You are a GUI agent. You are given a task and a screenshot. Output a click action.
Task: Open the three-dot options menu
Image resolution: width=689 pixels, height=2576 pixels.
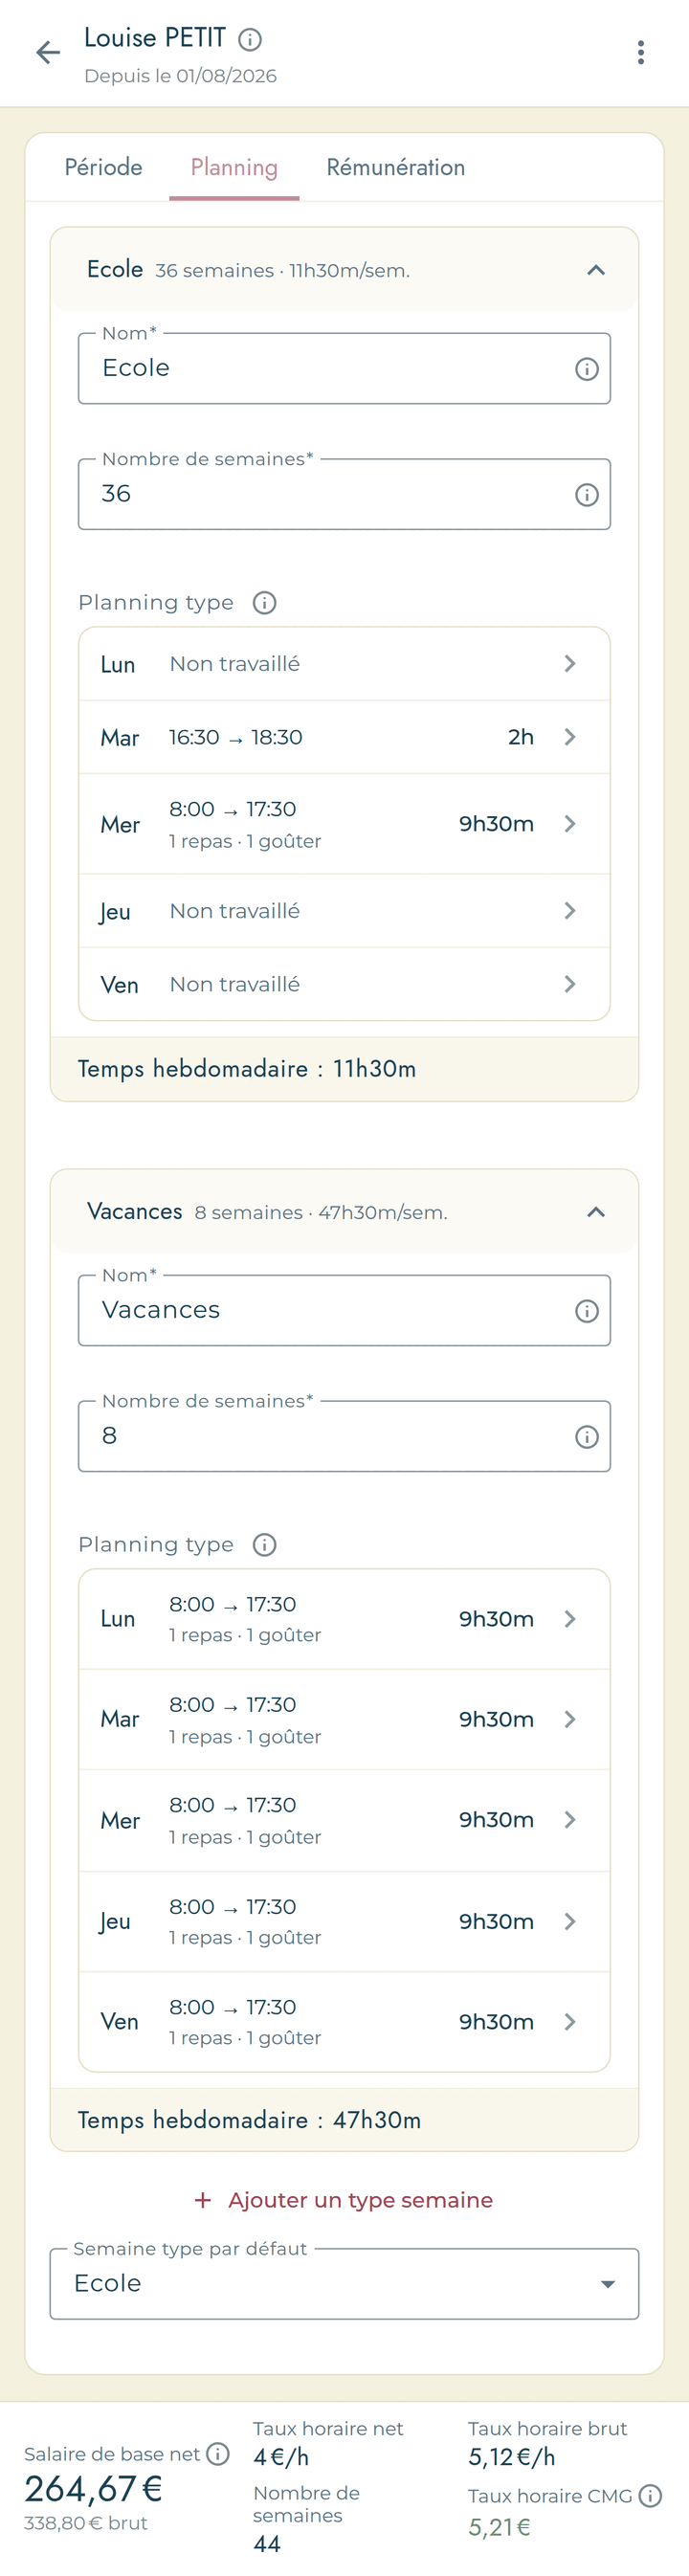[641, 53]
